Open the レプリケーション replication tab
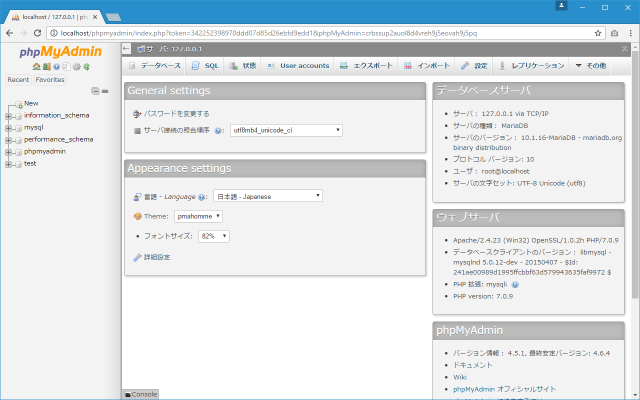The height and width of the screenshot is (400, 640). click(531, 66)
